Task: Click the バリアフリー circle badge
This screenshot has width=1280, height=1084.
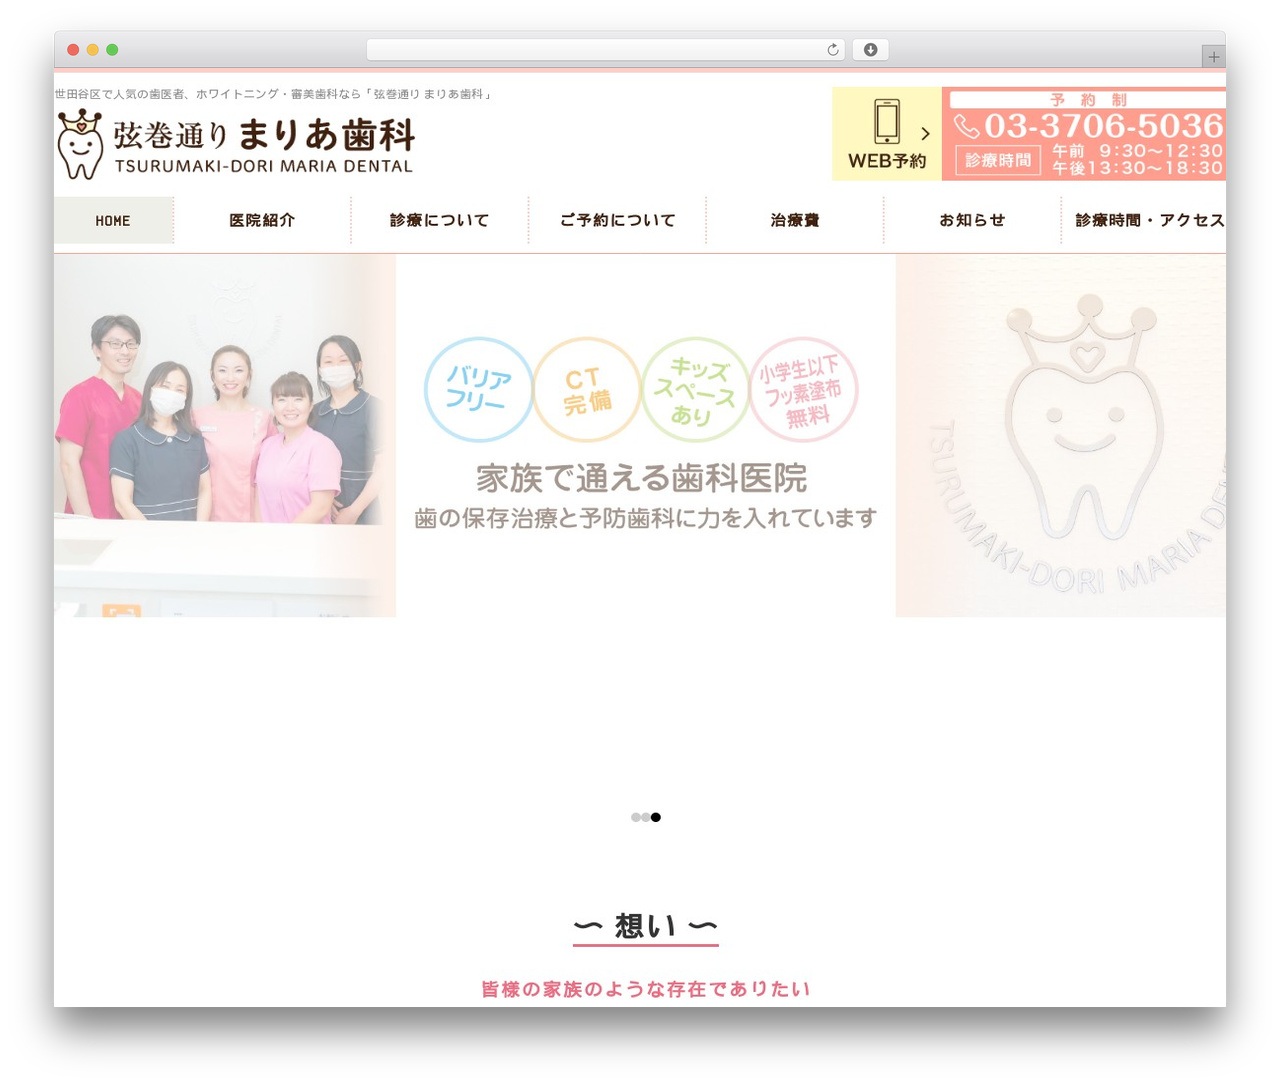Action: (x=478, y=389)
